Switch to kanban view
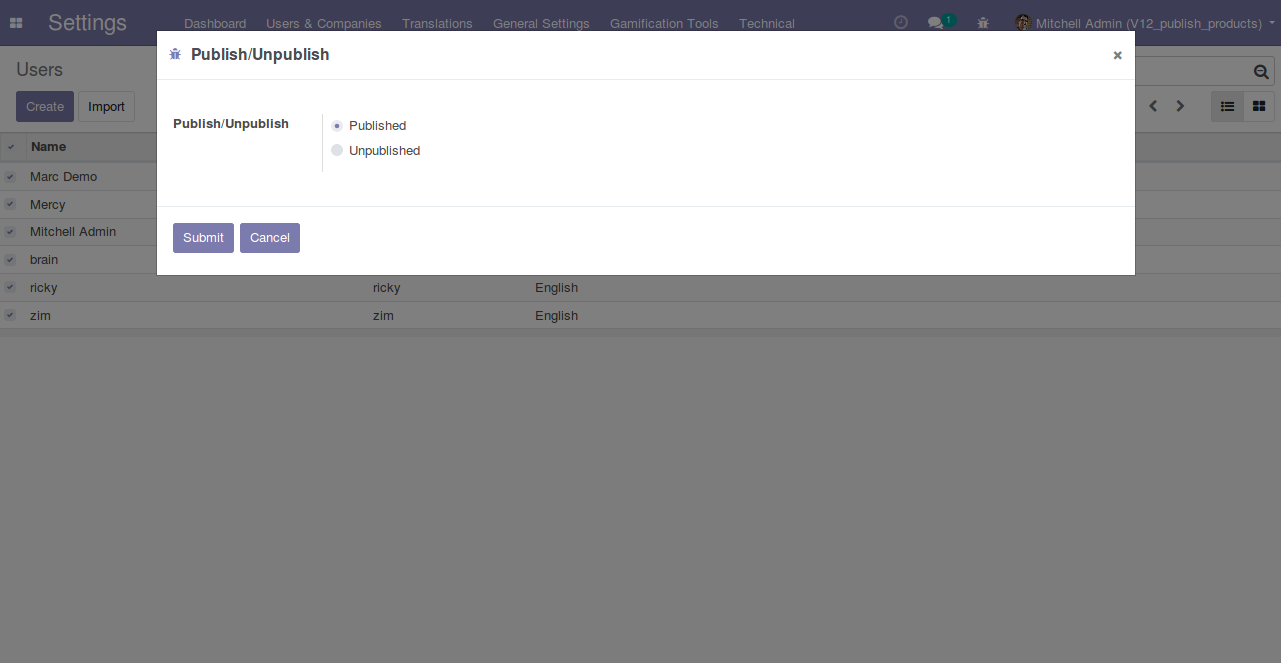Image resolution: width=1281 pixels, height=663 pixels. (x=1259, y=106)
